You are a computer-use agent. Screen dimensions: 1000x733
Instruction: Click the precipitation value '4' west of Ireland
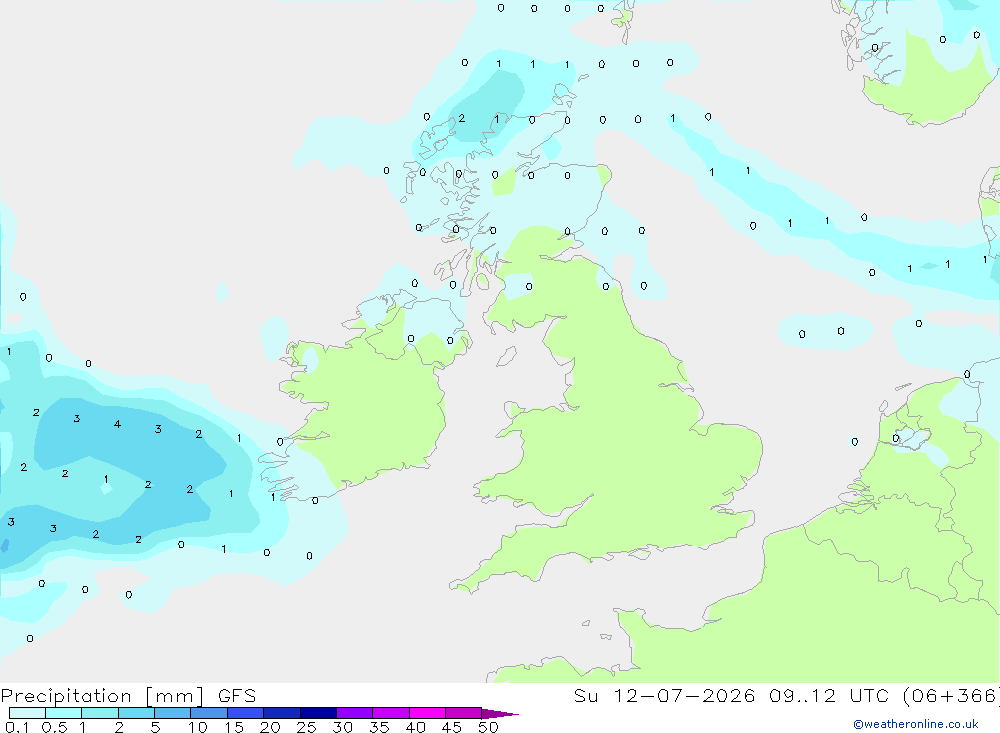[x=117, y=424]
